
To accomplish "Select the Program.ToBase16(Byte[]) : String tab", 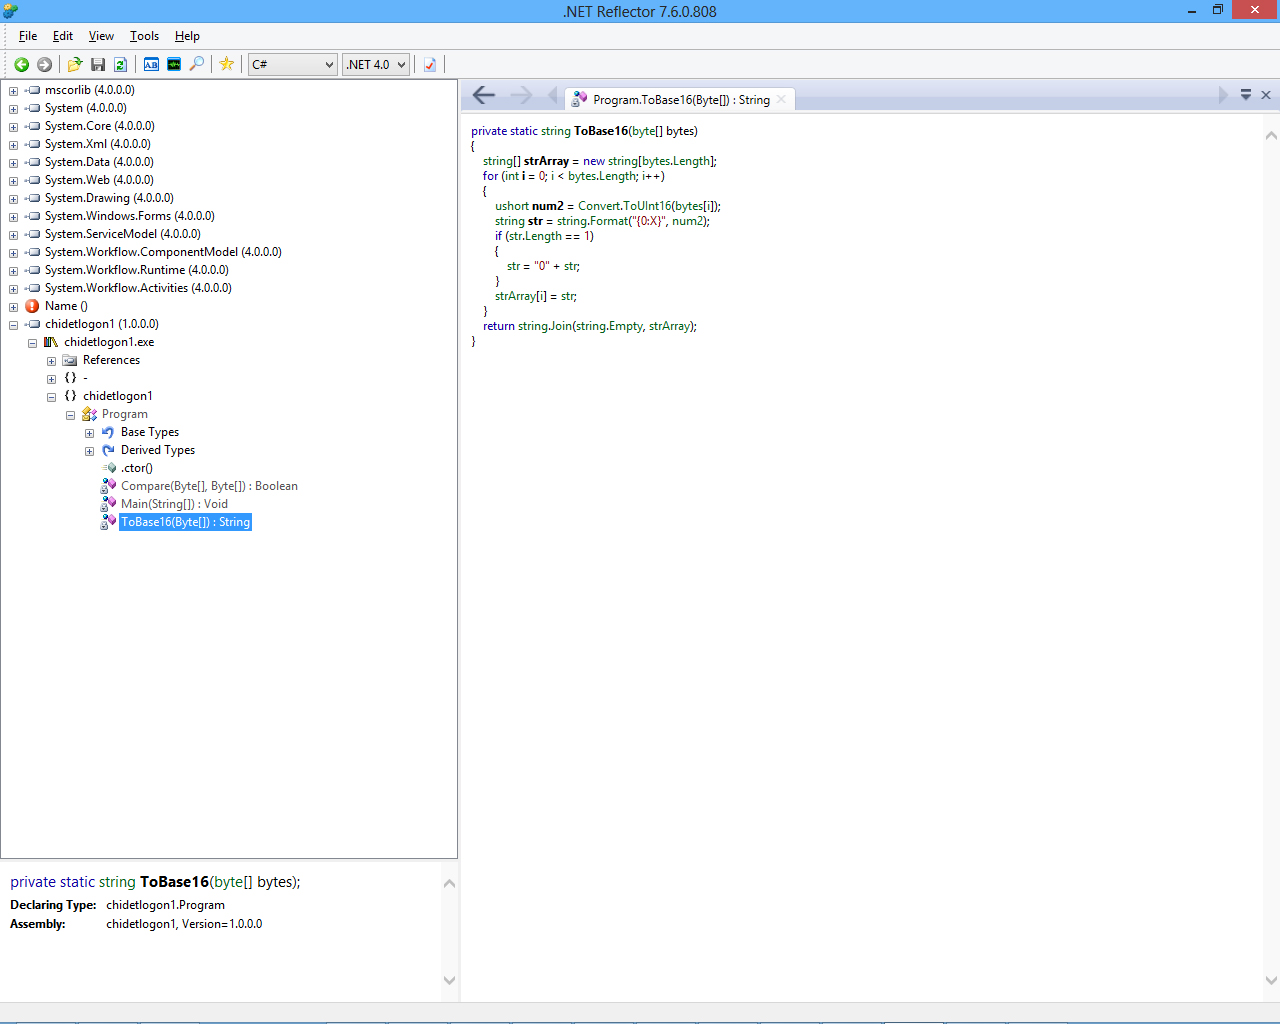I will (x=680, y=100).
